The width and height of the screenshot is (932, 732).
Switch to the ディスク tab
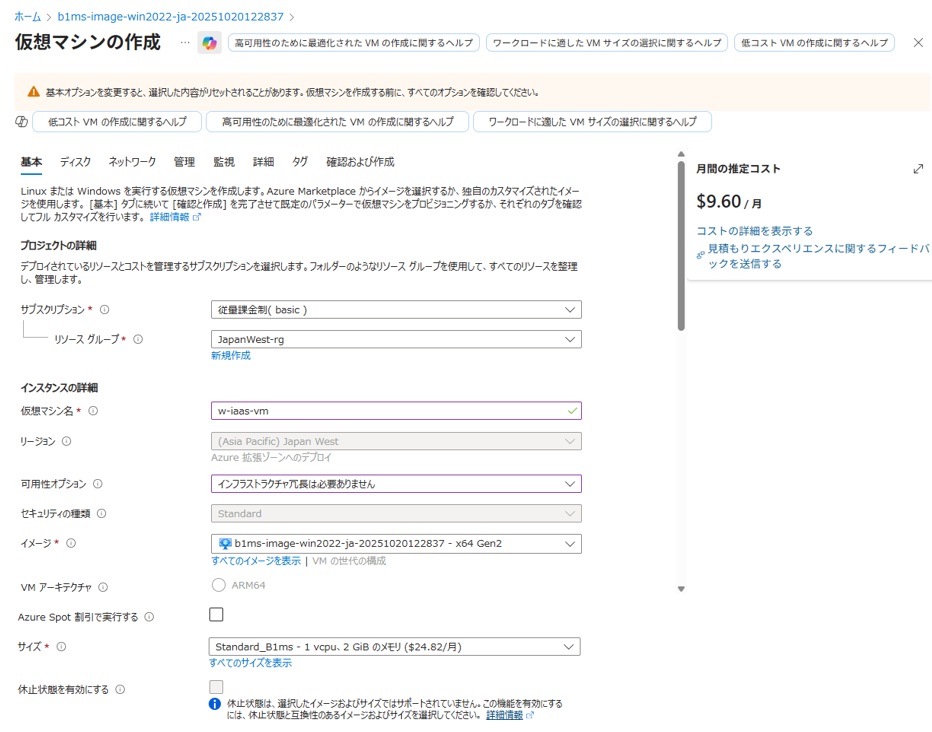point(75,162)
